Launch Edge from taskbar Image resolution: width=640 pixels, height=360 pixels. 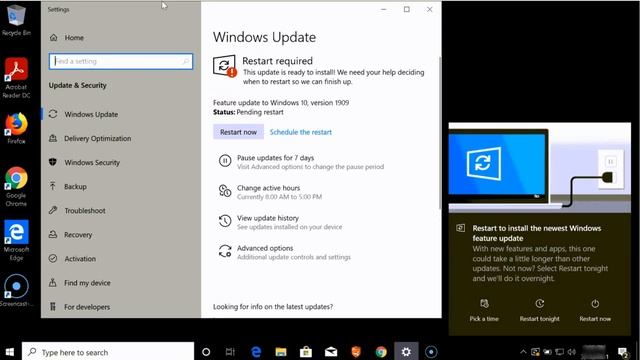pos(256,352)
